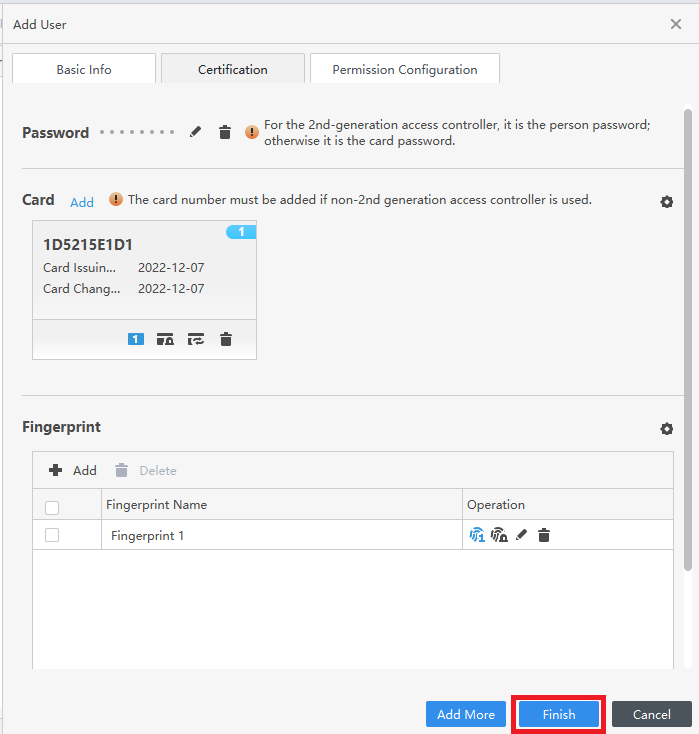Delete card 1D5215E1D1 with trash icon
Image resolution: width=699 pixels, height=734 pixels.
[x=226, y=339]
